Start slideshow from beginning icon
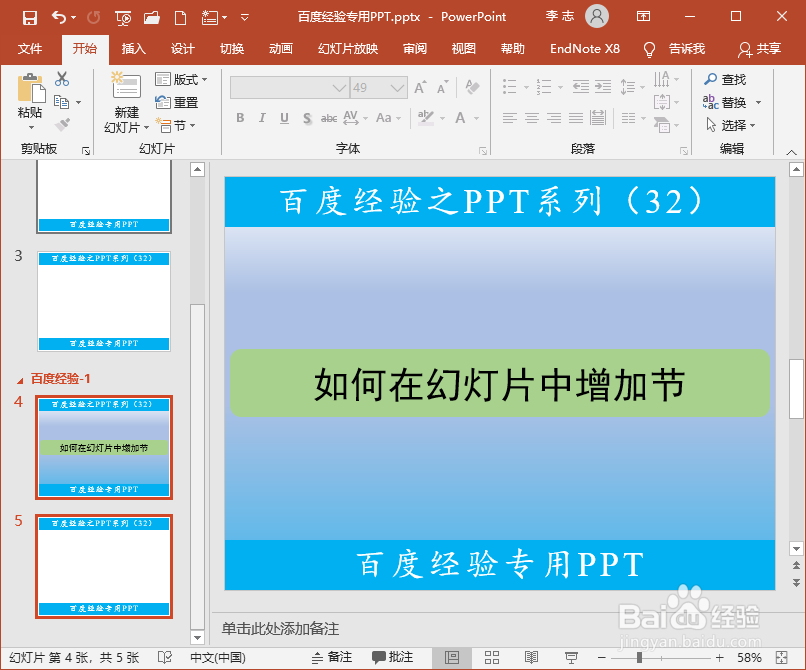This screenshot has width=806, height=670. (123, 18)
